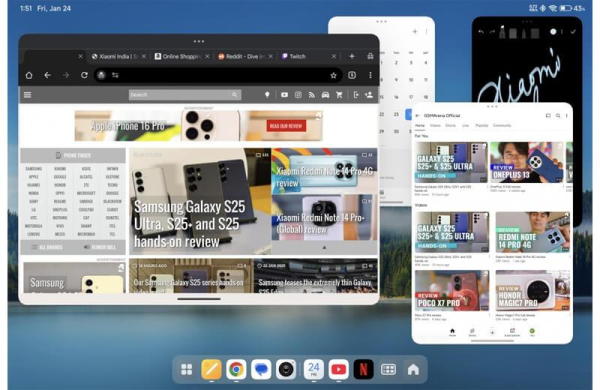Screen dimensions: 600x390
Task: Bookmark the page with the star icon
Action: click(x=333, y=75)
